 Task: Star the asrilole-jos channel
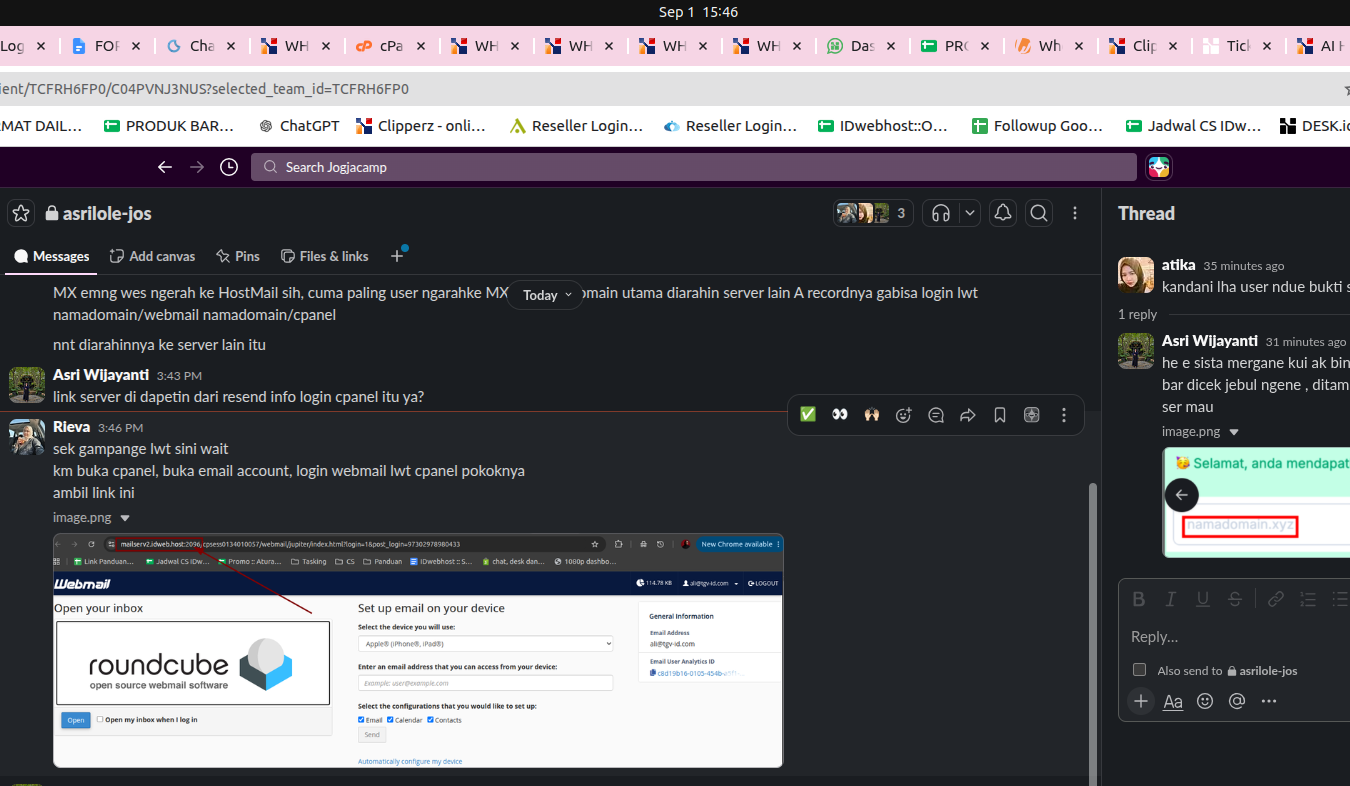[21, 213]
